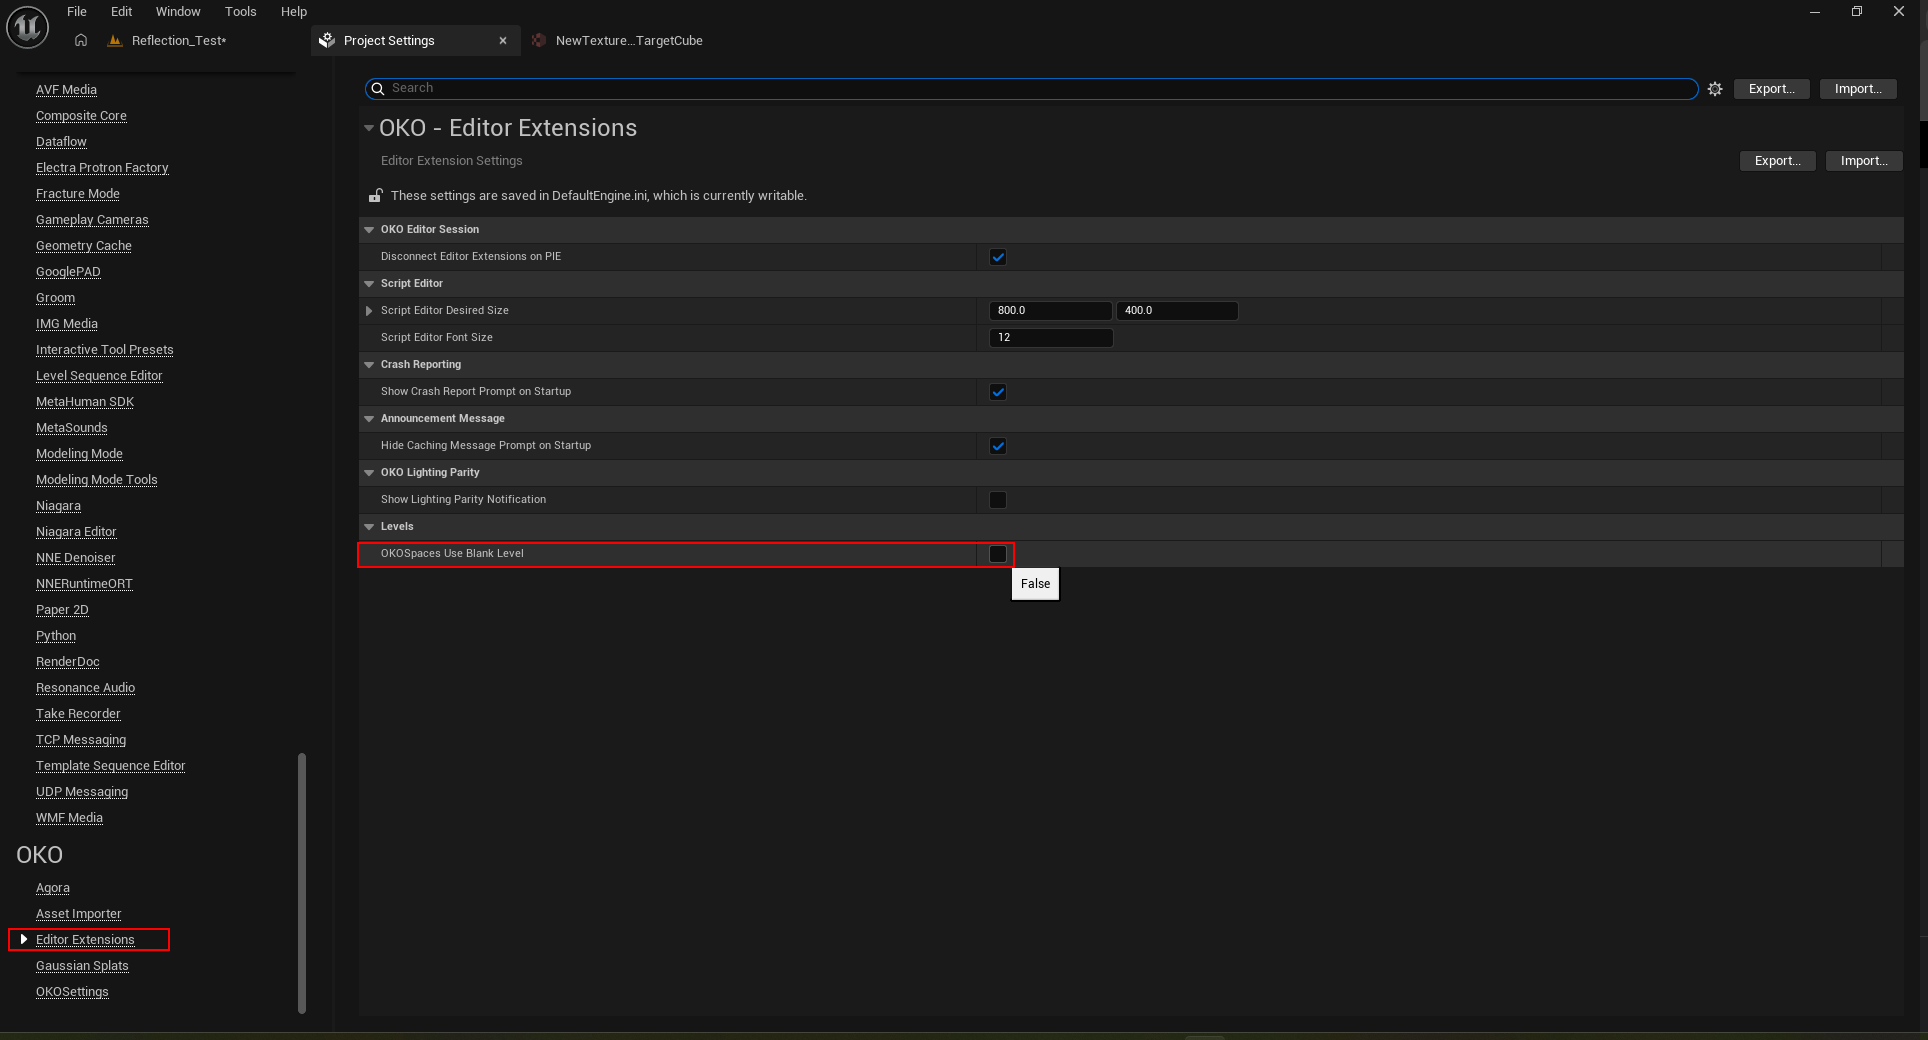Collapse the Levels section
The width and height of the screenshot is (1928, 1040).
tap(369, 527)
